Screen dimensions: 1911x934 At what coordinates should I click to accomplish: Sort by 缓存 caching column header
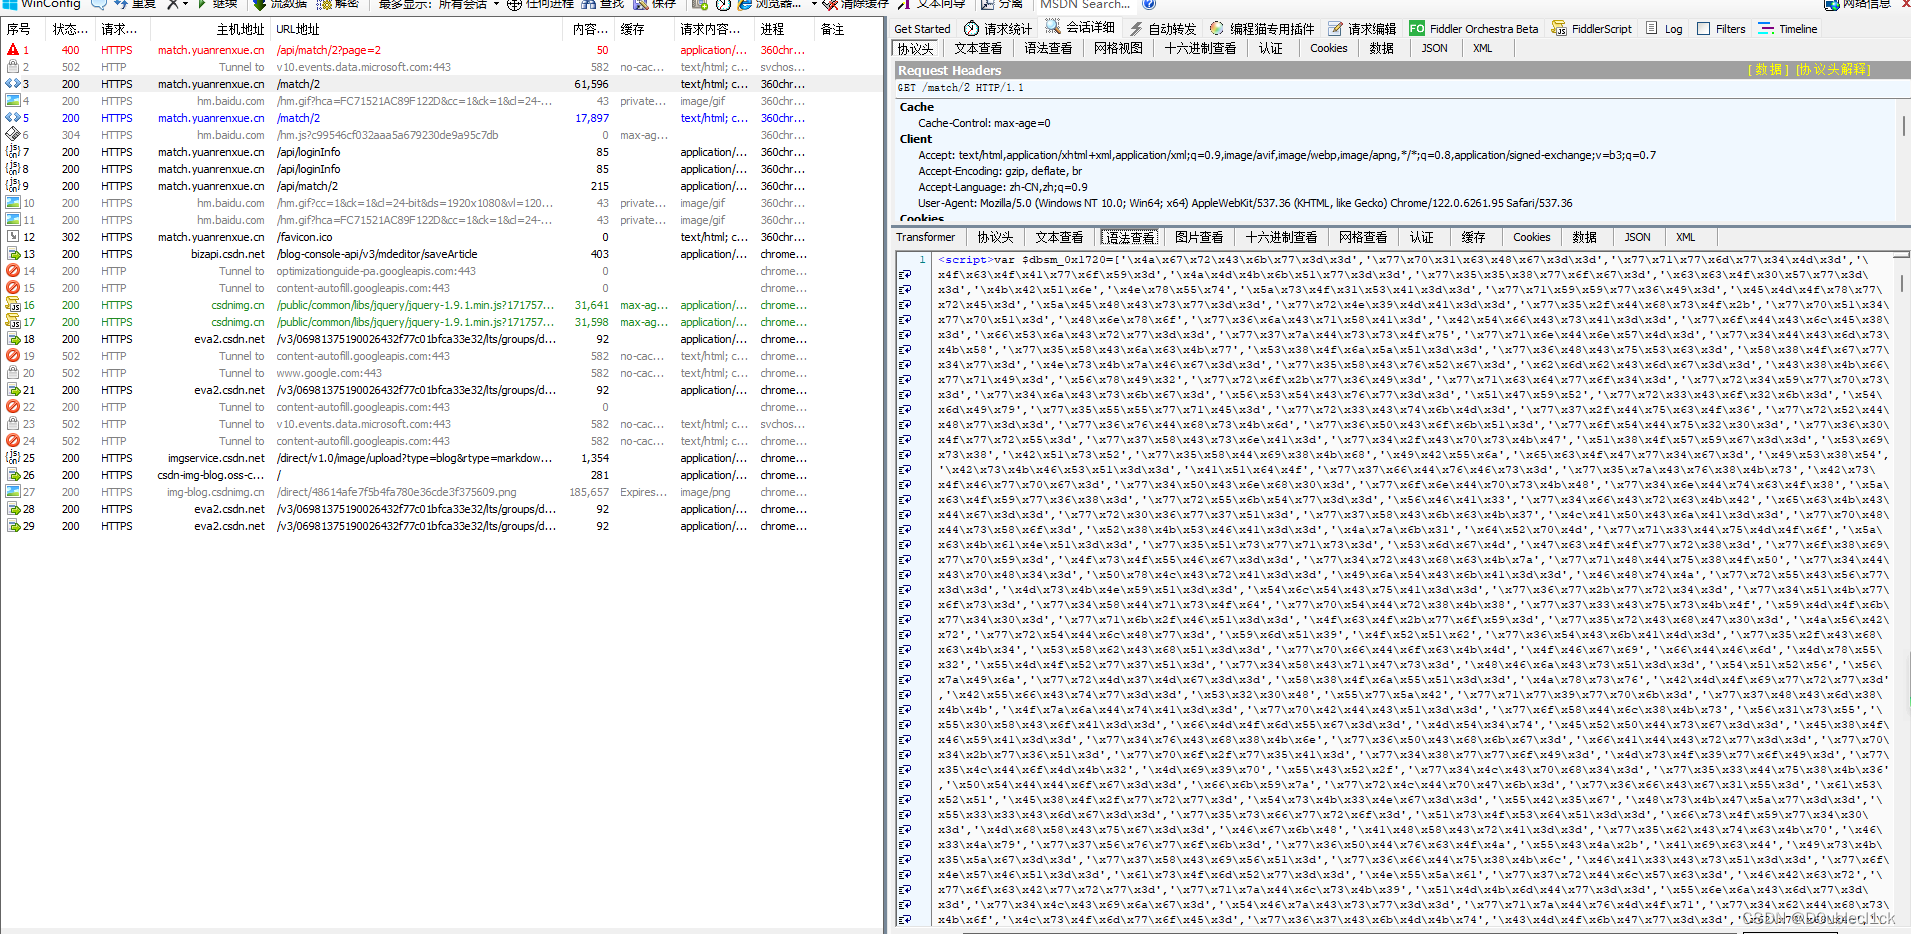pyautogui.click(x=644, y=30)
